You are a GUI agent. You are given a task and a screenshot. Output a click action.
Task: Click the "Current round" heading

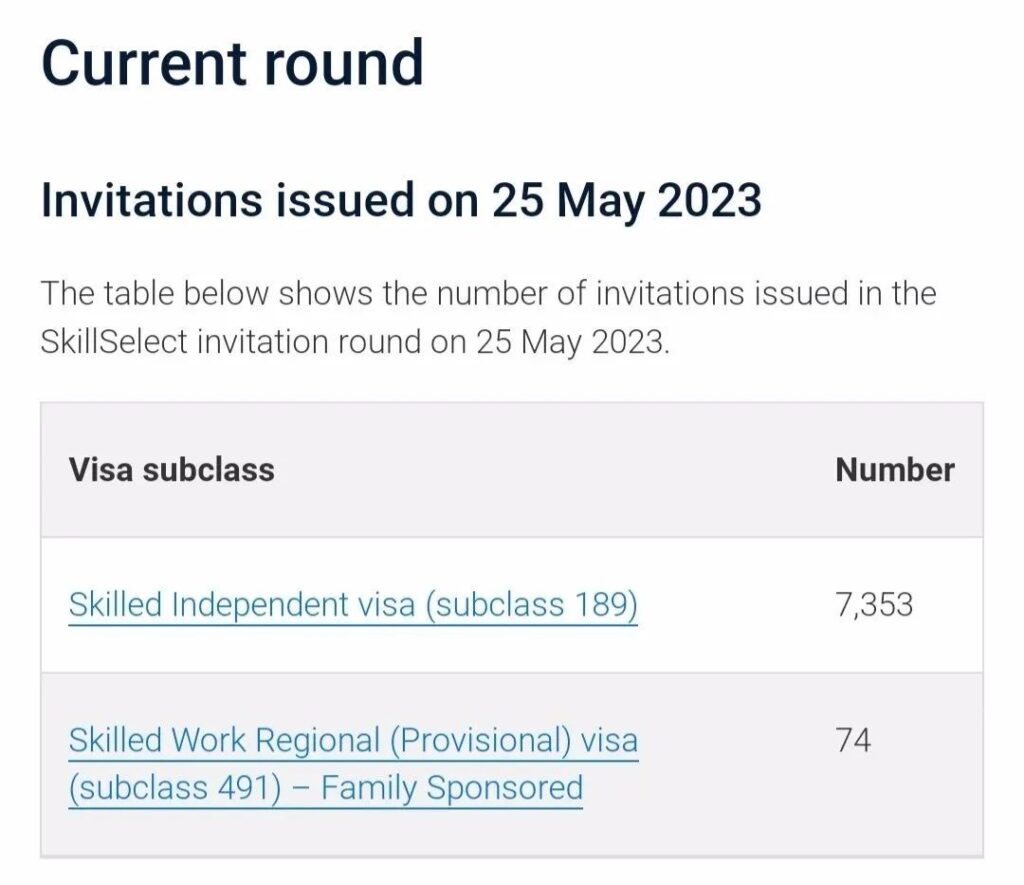(x=232, y=62)
